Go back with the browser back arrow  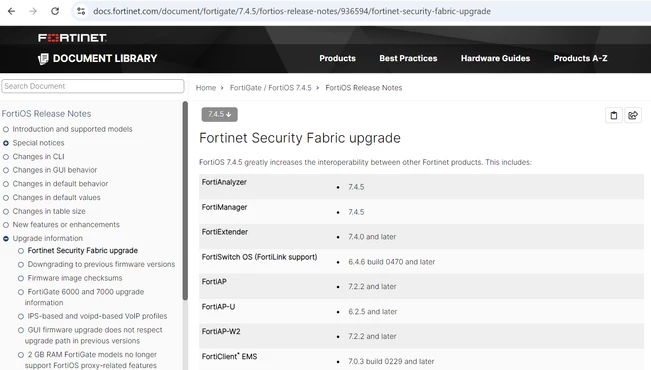click(12, 11)
